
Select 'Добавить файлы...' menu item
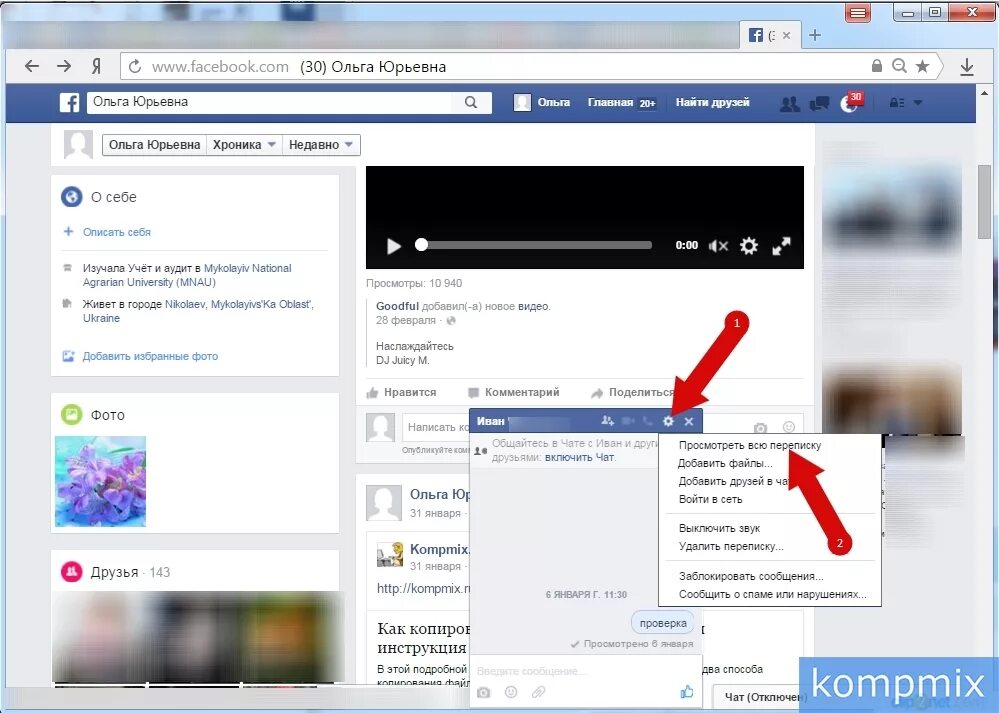tap(725, 463)
